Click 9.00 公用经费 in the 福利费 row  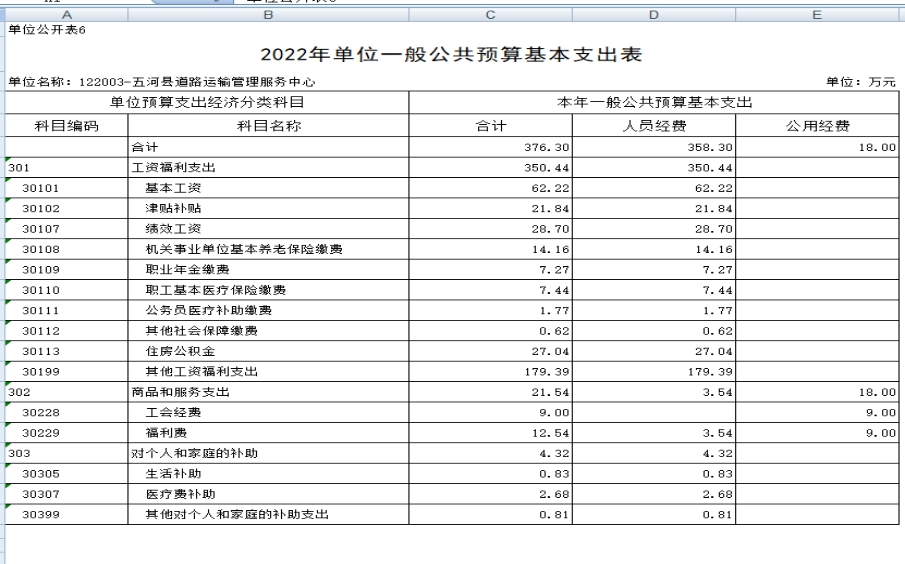click(x=817, y=433)
